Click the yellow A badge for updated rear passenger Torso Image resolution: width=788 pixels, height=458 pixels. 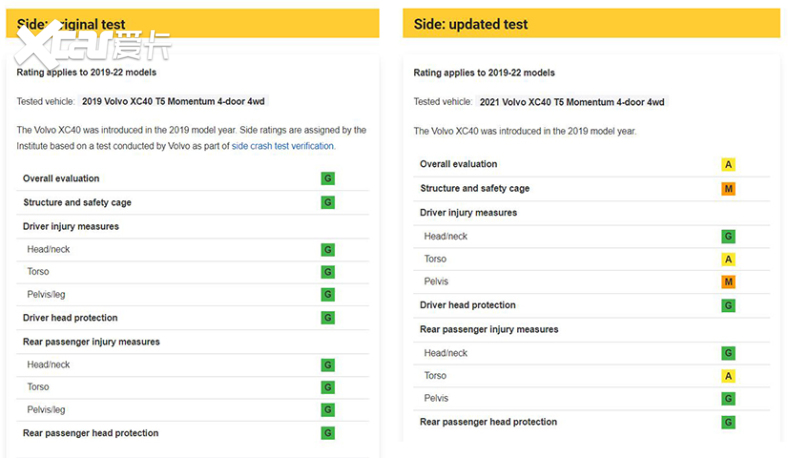(728, 376)
